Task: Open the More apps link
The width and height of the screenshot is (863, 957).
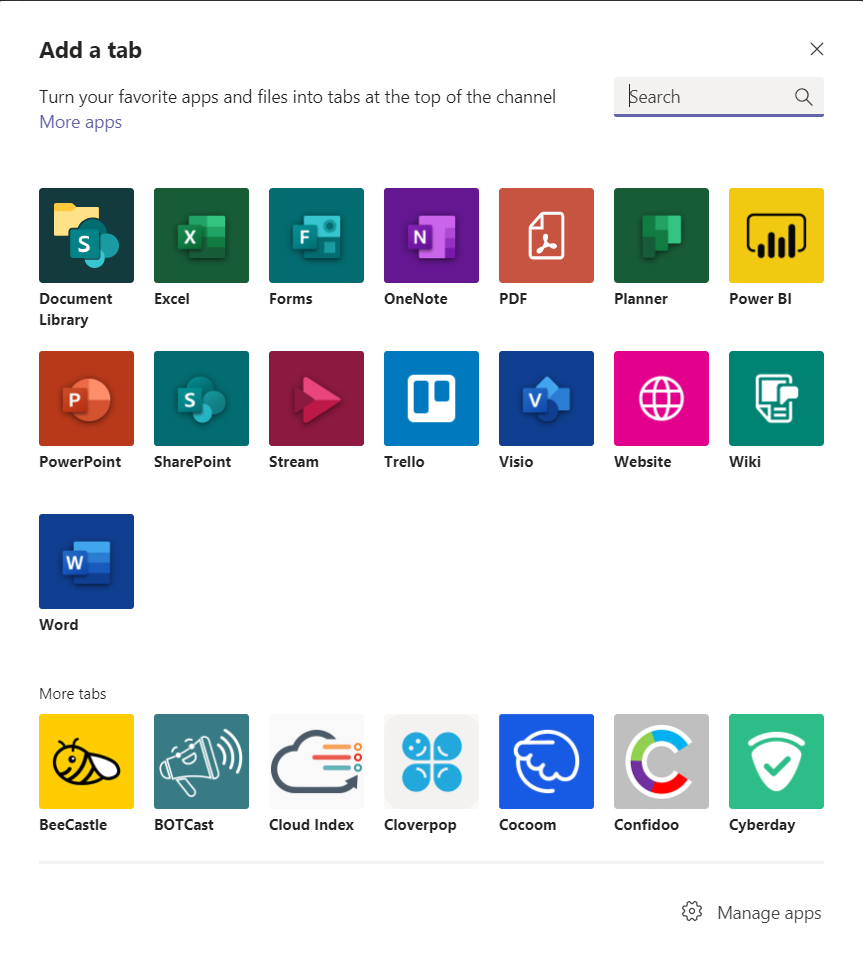Action: tap(81, 122)
